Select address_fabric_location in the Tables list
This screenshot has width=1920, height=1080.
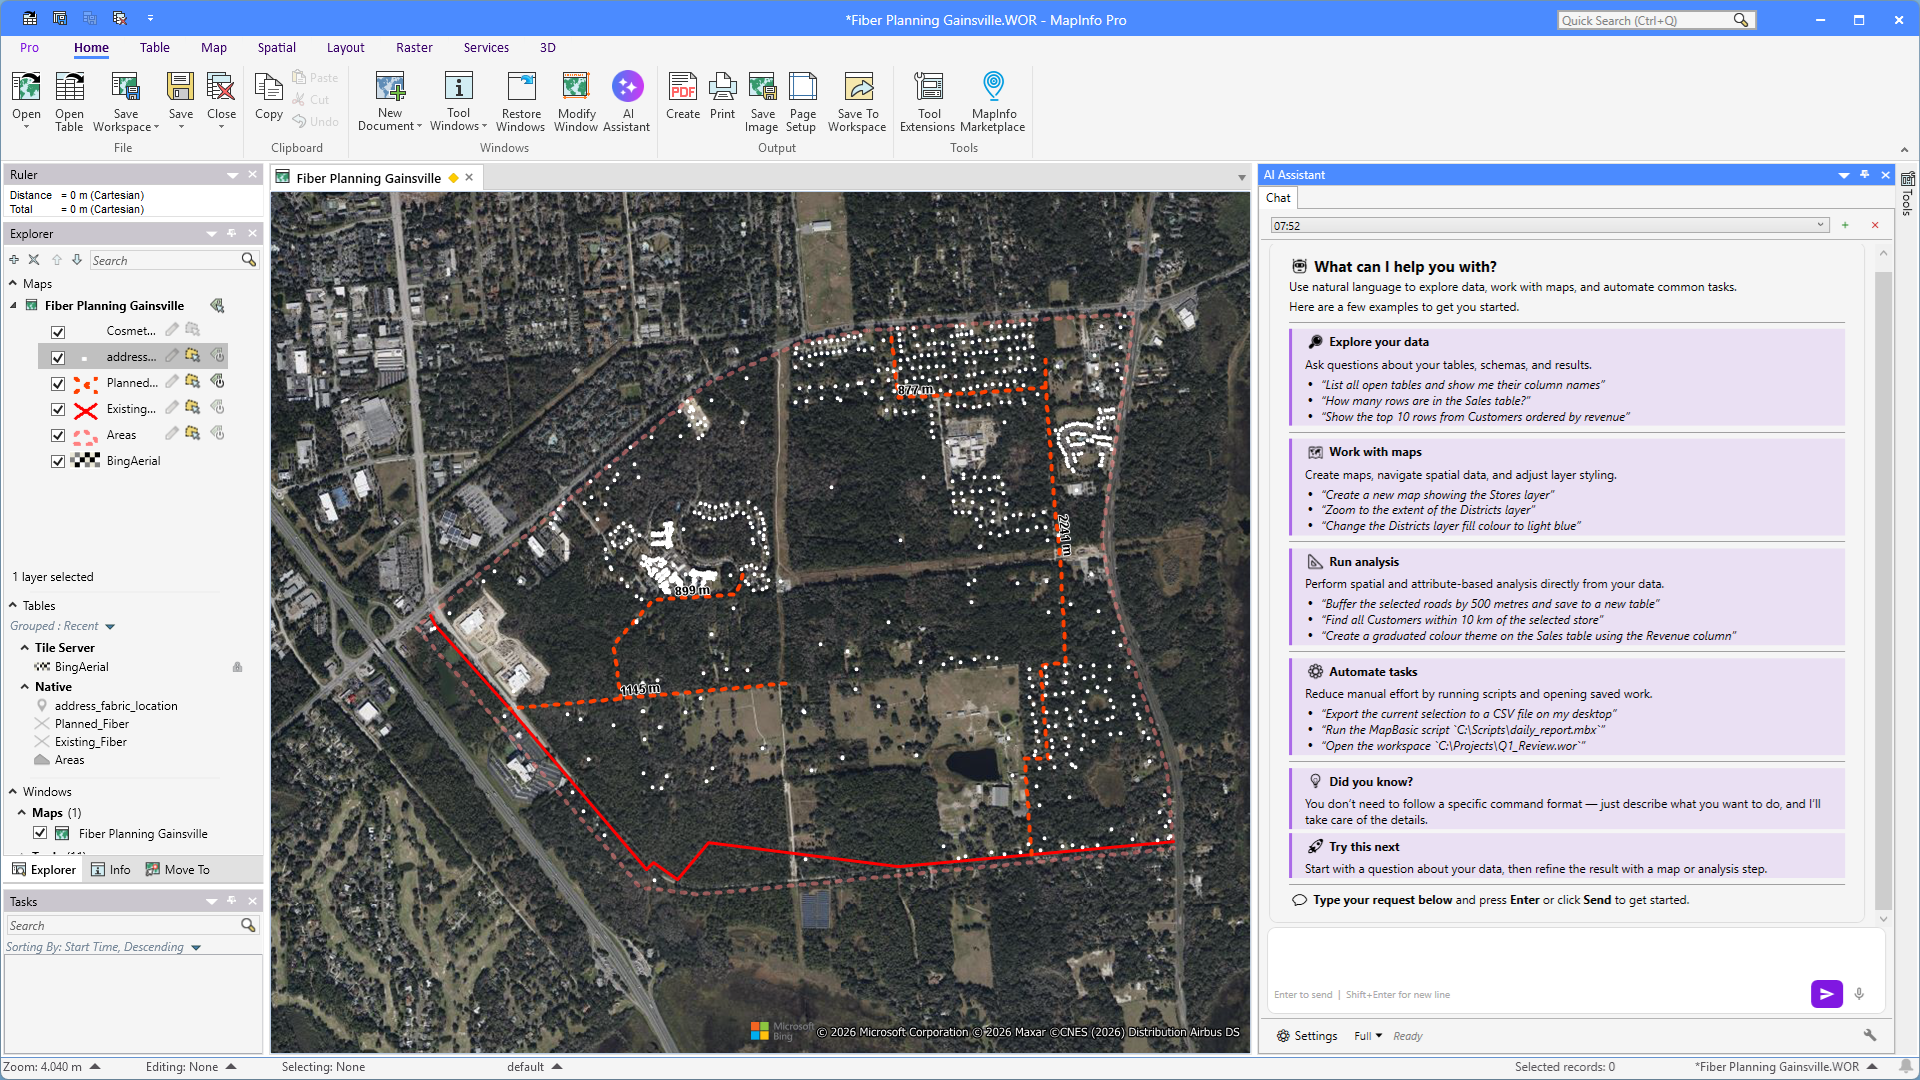click(116, 705)
